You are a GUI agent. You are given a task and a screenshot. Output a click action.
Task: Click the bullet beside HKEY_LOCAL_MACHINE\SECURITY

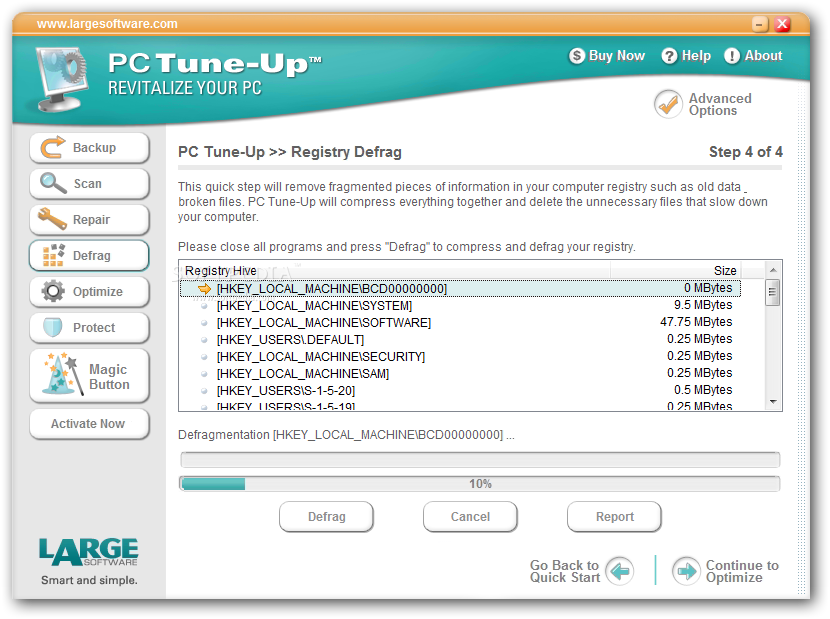[x=204, y=356]
